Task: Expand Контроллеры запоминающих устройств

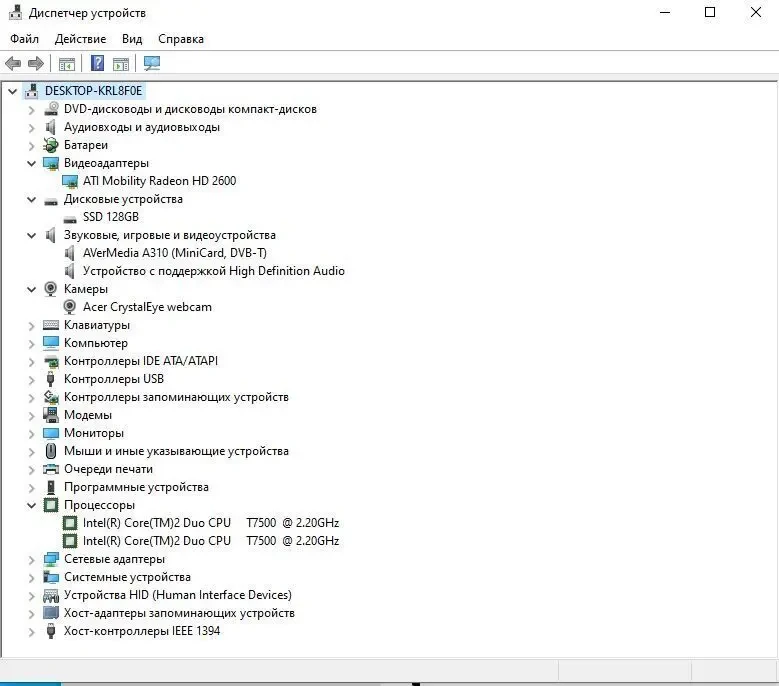Action: coord(31,398)
